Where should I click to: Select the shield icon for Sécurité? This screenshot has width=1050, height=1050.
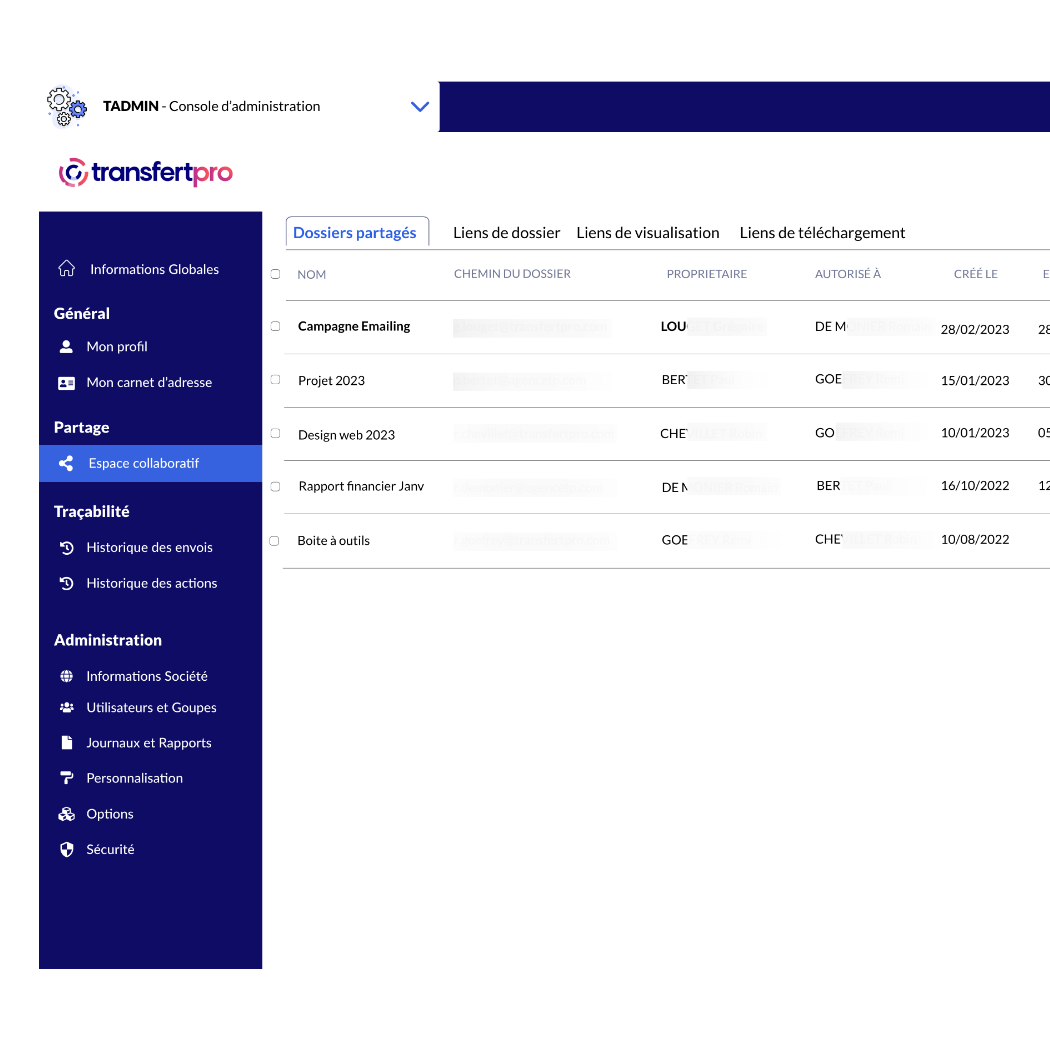pos(66,849)
